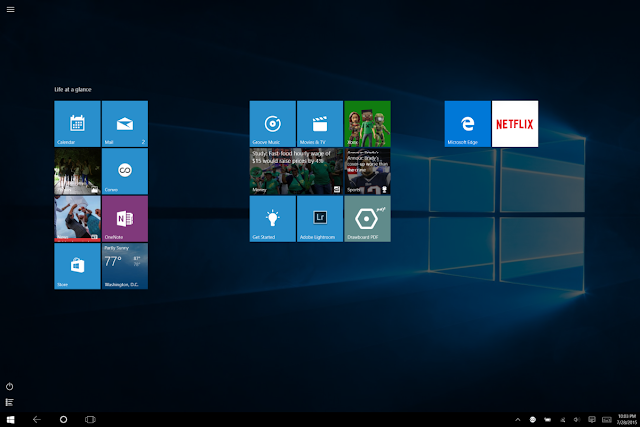Click the taskbar back arrow
Viewport: 640px width, 427px height.
(x=37, y=419)
